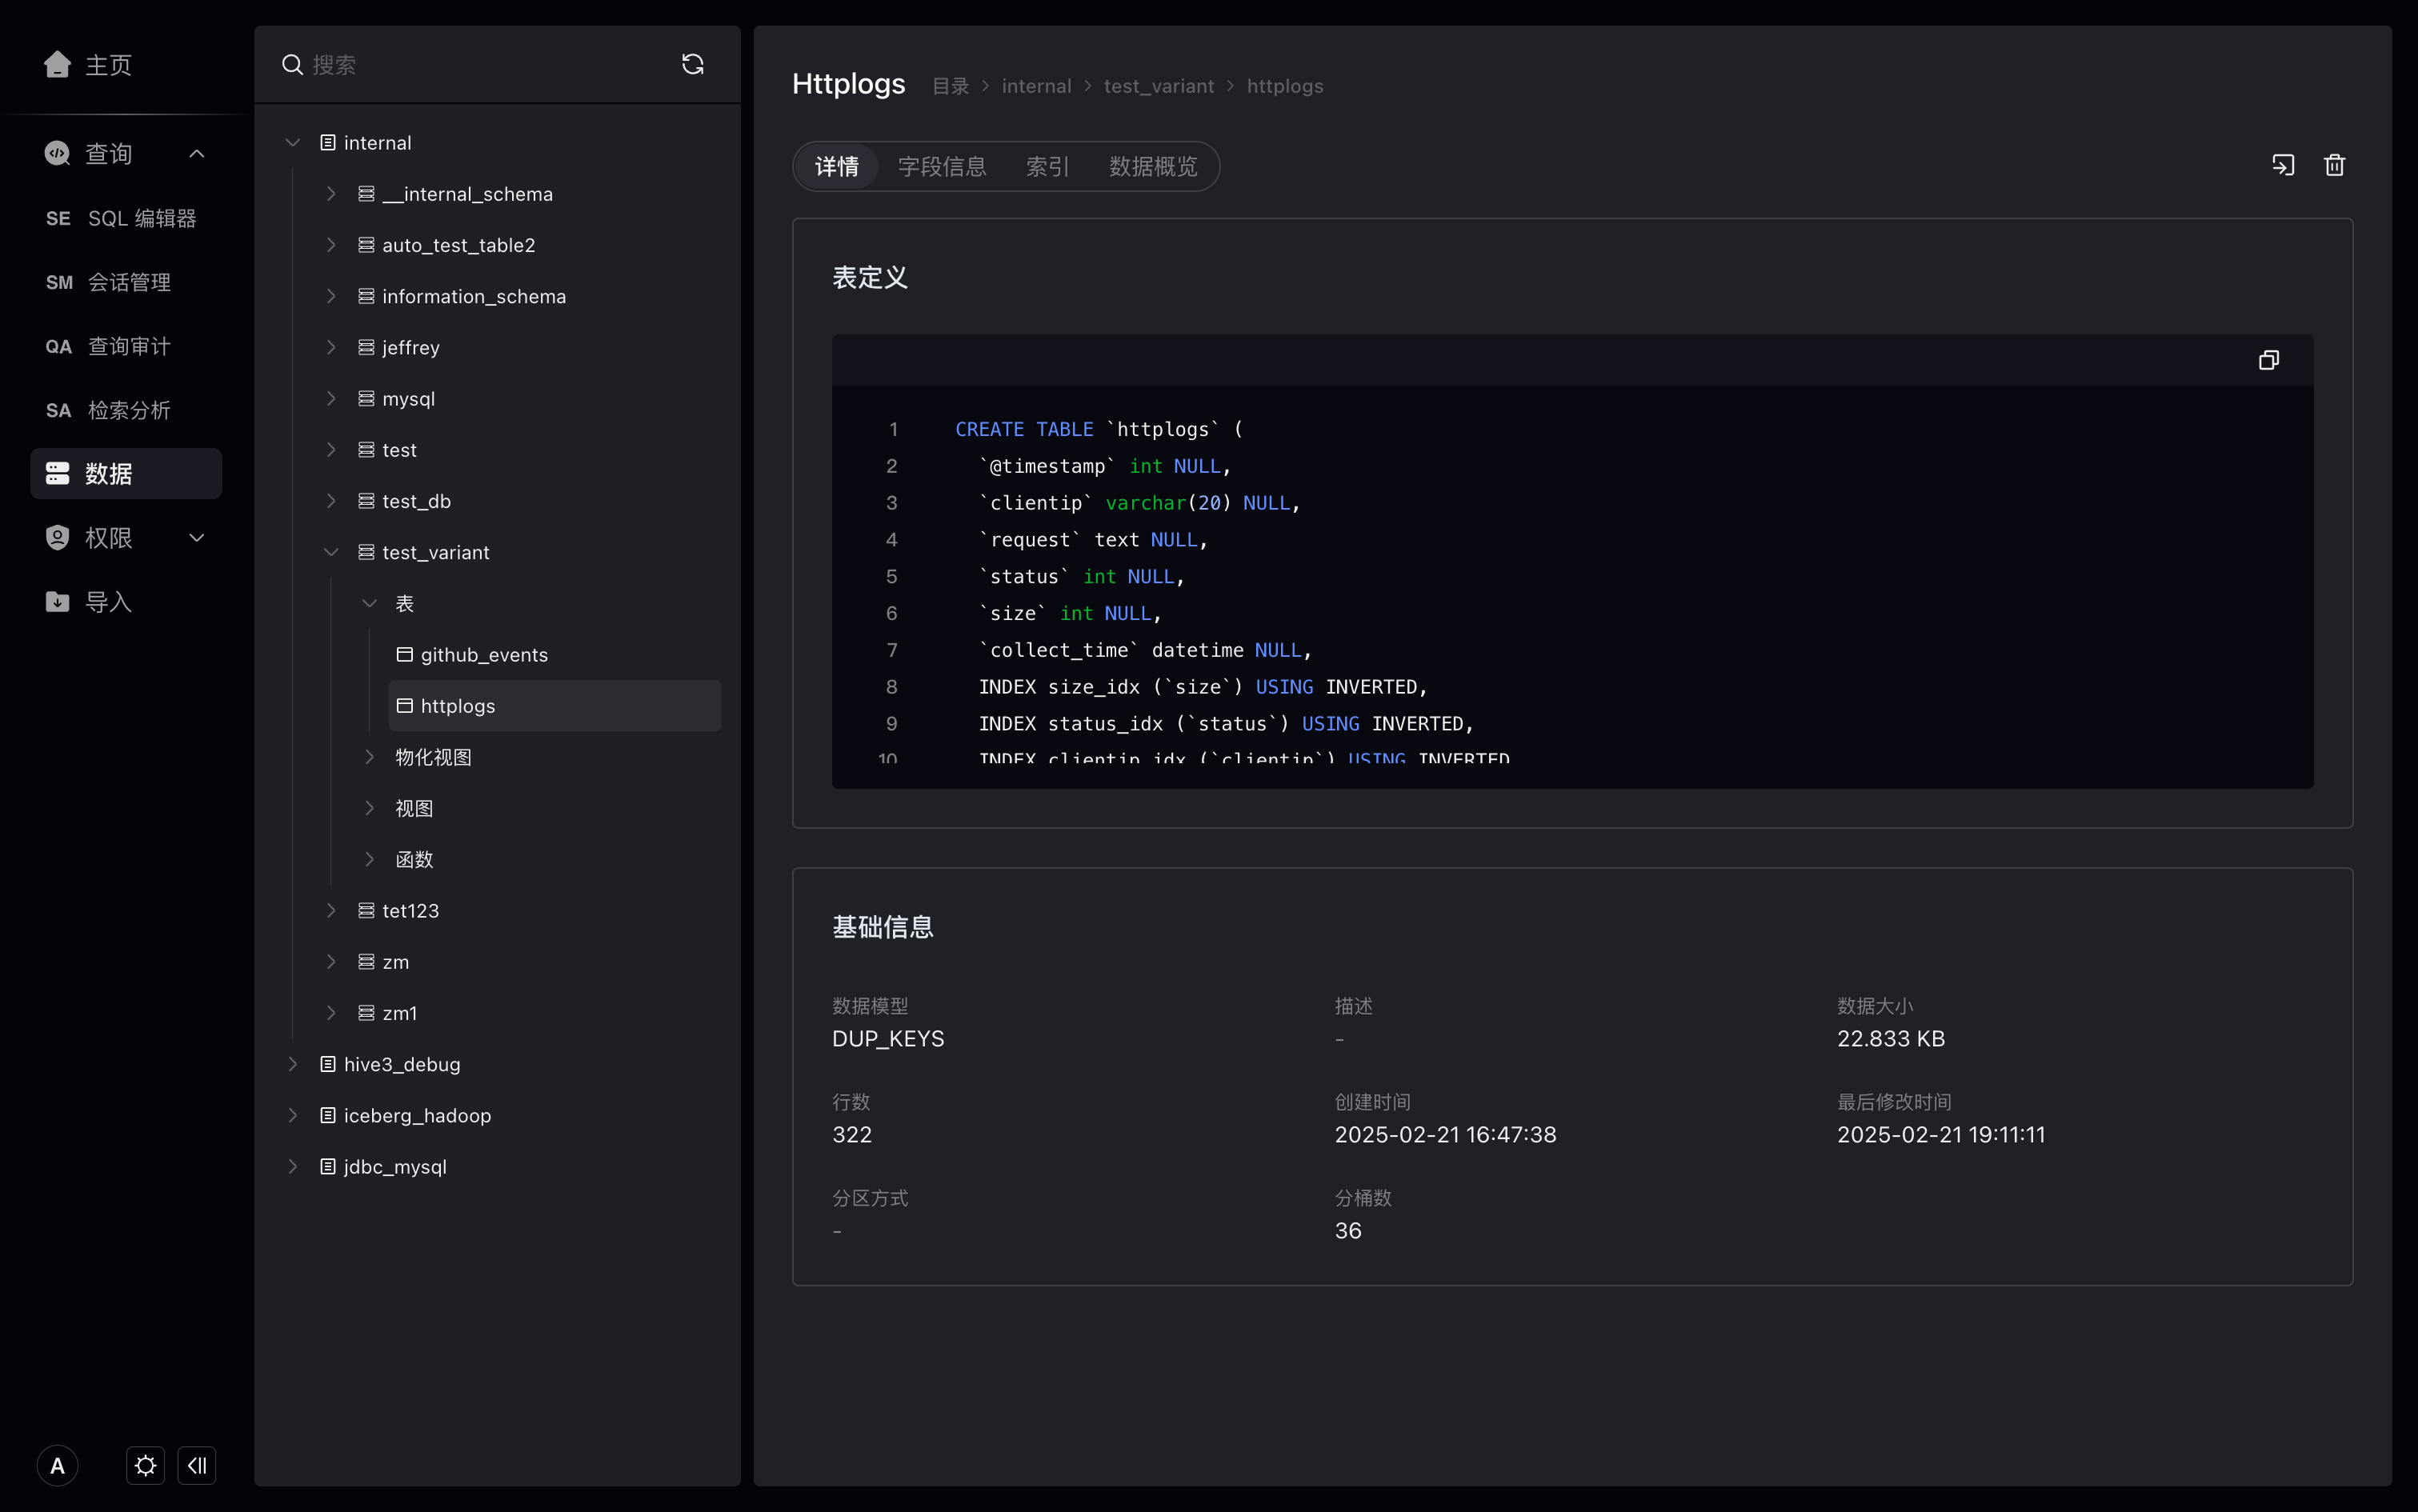Copy the table definition SQL
Viewport: 2418px width, 1512px height.
[2269, 360]
